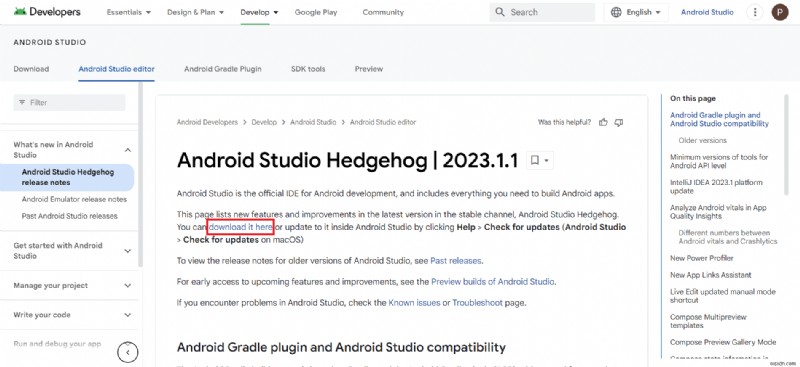800x367 pixels.
Task: Jump to New App Links Assistant section
Action: coord(711,275)
